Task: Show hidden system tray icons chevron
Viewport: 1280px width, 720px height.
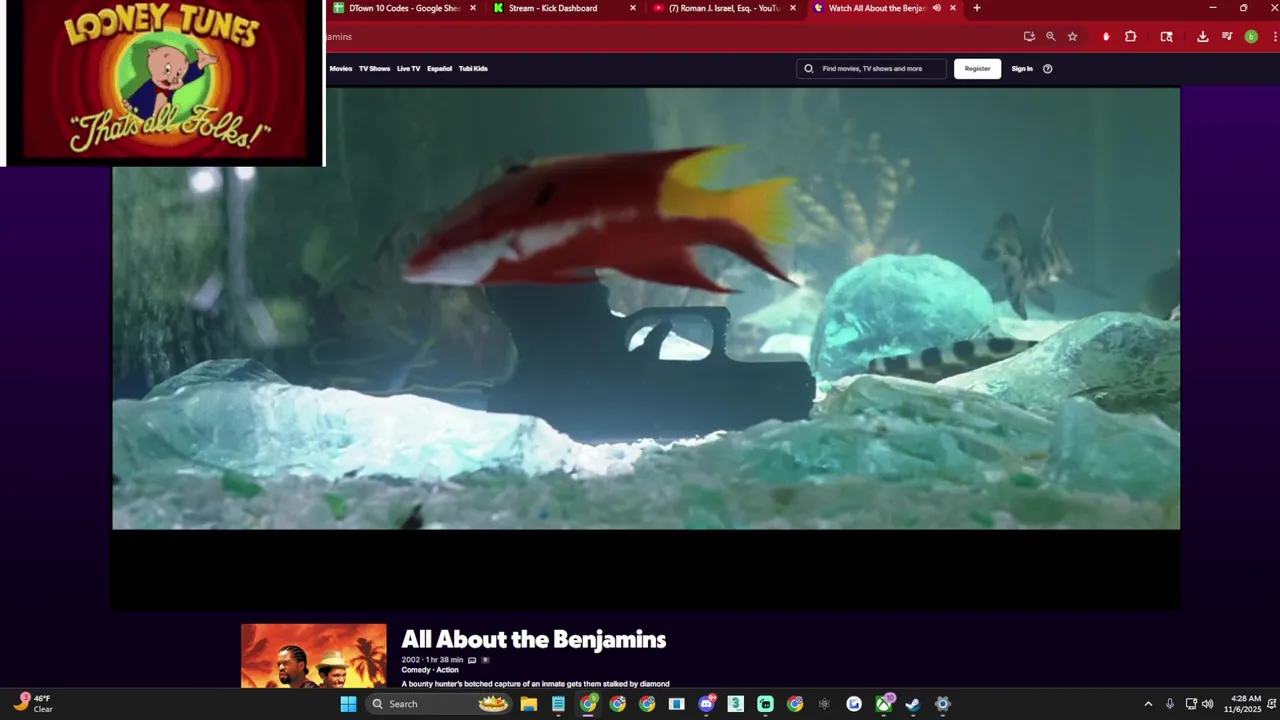Action: [x=1148, y=704]
